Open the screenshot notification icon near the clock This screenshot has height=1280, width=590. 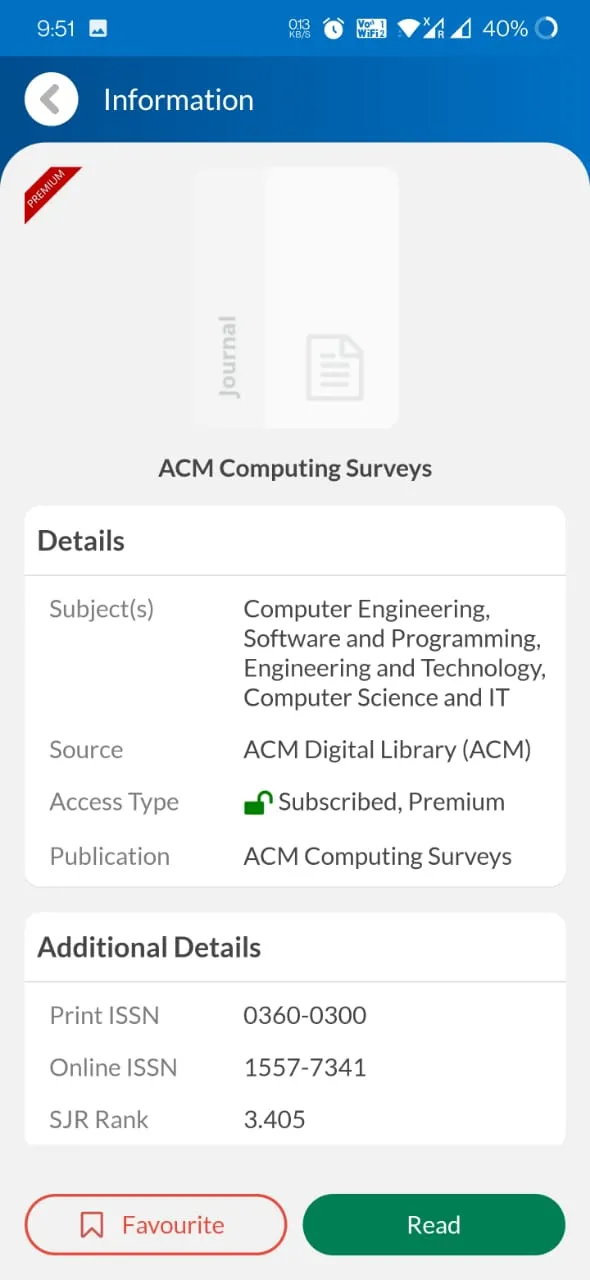pyautogui.click(x=98, y=28)
